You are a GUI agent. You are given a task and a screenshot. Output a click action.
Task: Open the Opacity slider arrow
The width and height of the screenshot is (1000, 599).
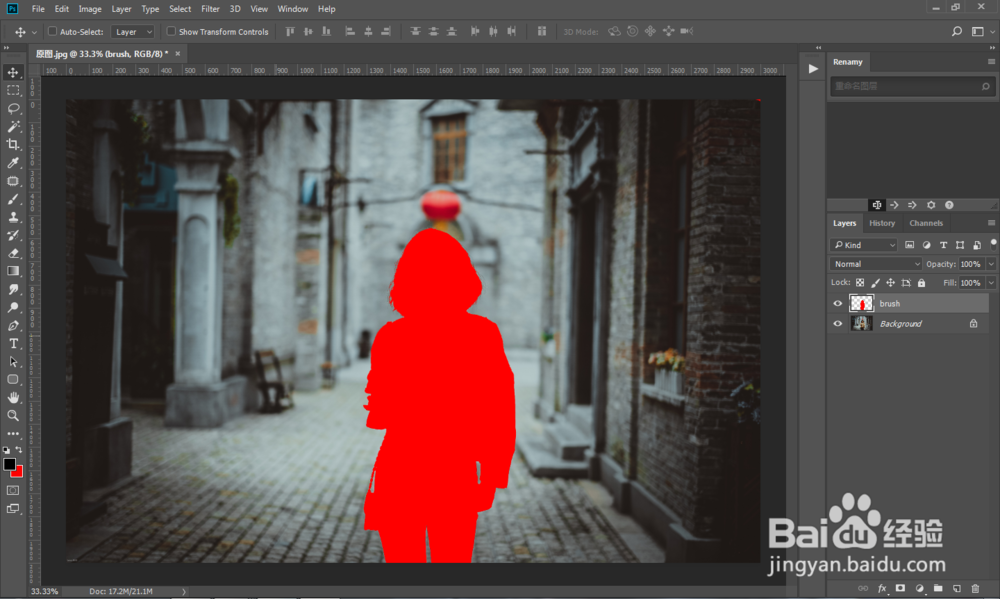coord(991,264)
